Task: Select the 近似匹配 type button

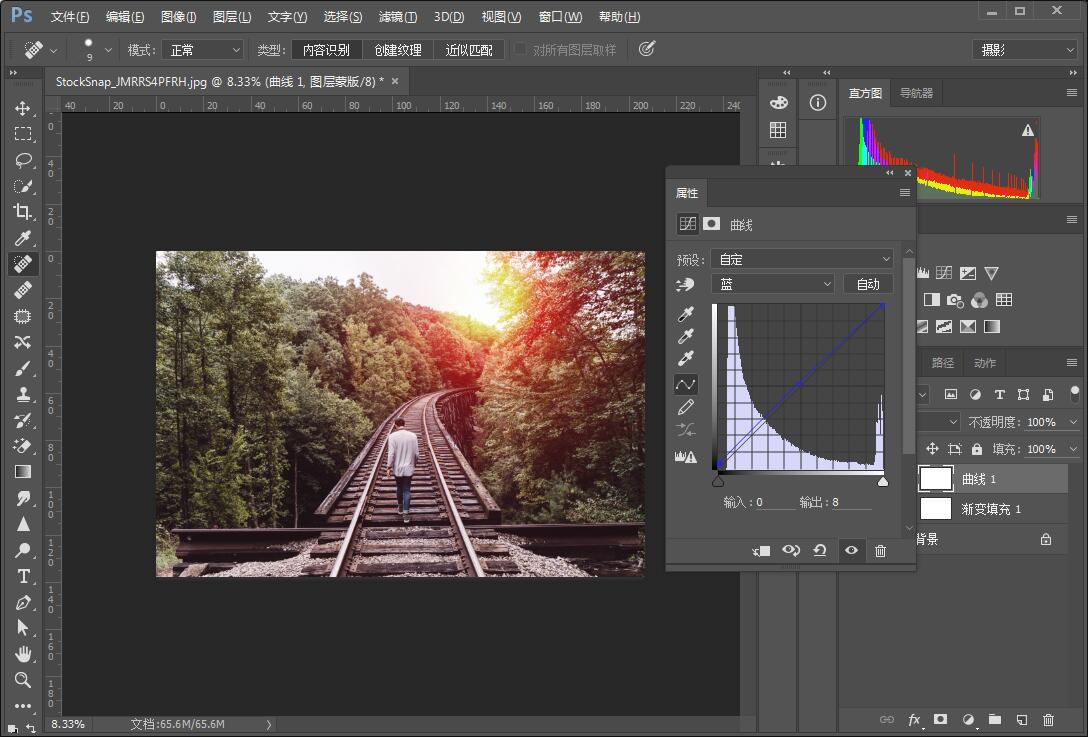Action: (468, 50)
